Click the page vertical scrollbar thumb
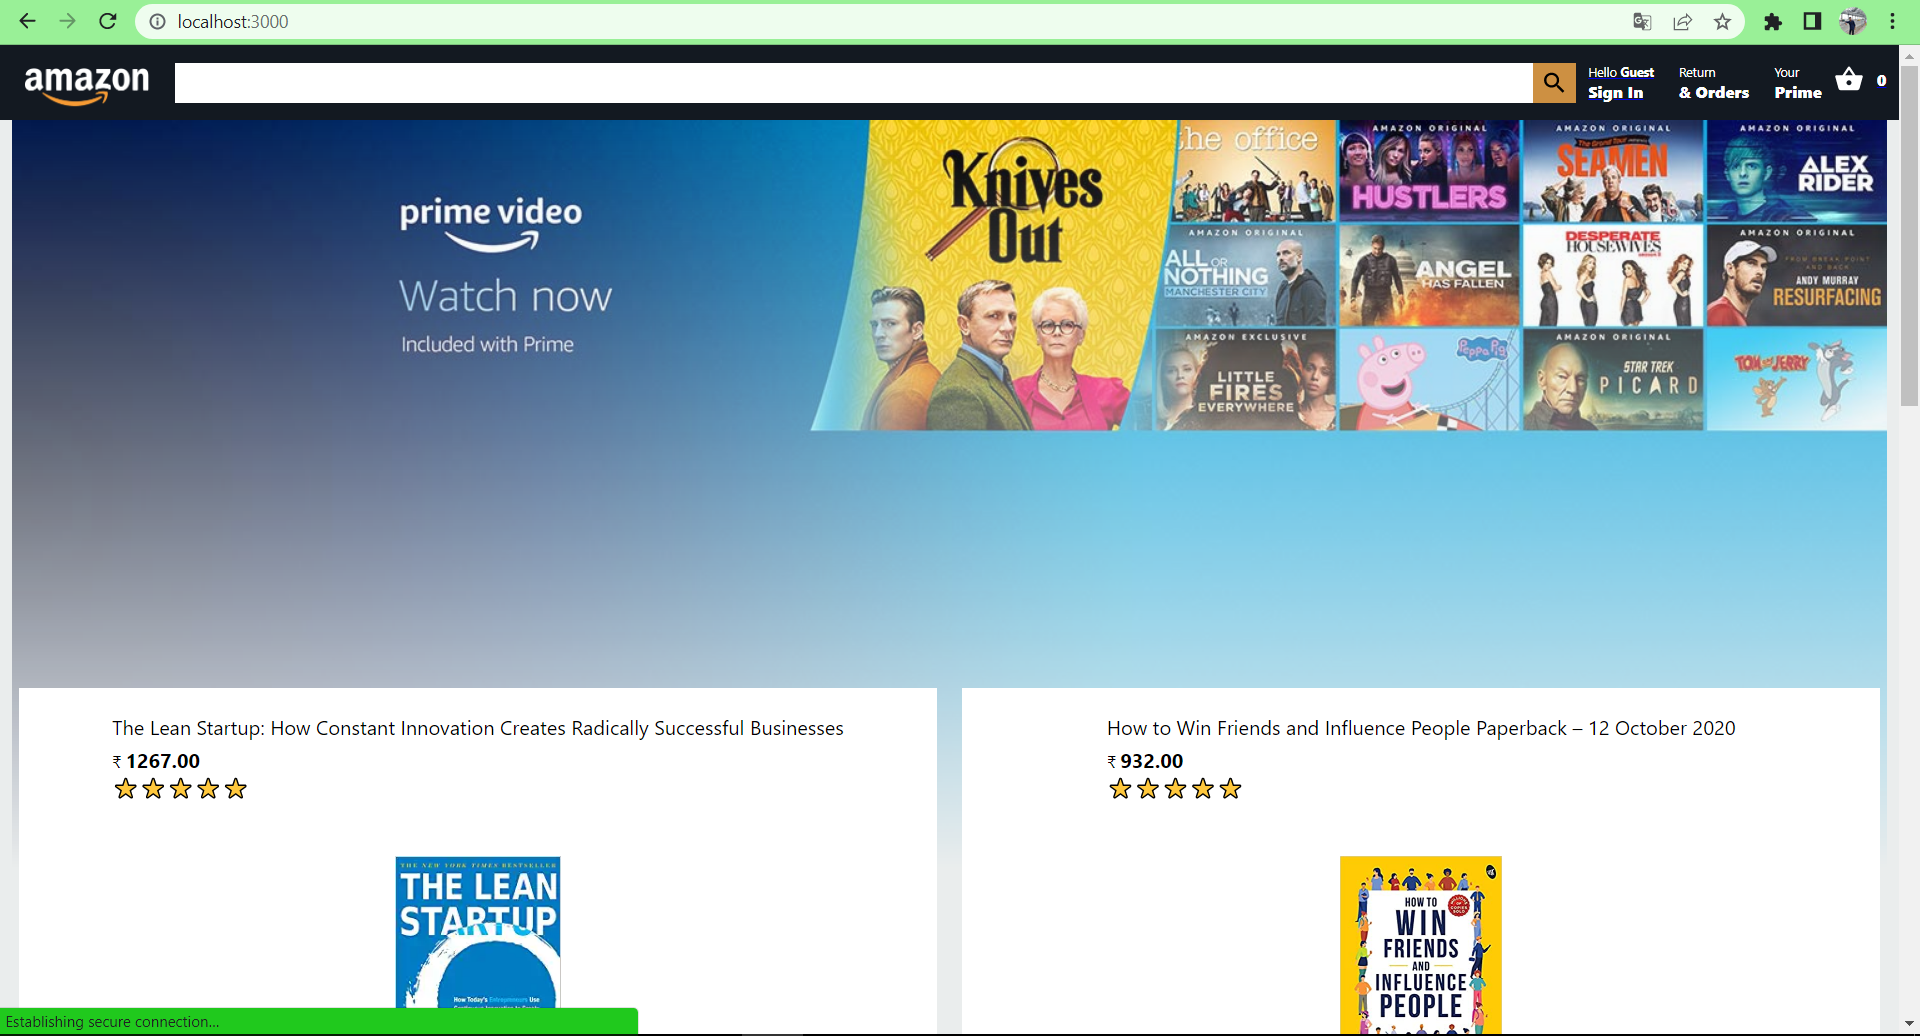The image size is (1920, 1036). coord(1910,236)
